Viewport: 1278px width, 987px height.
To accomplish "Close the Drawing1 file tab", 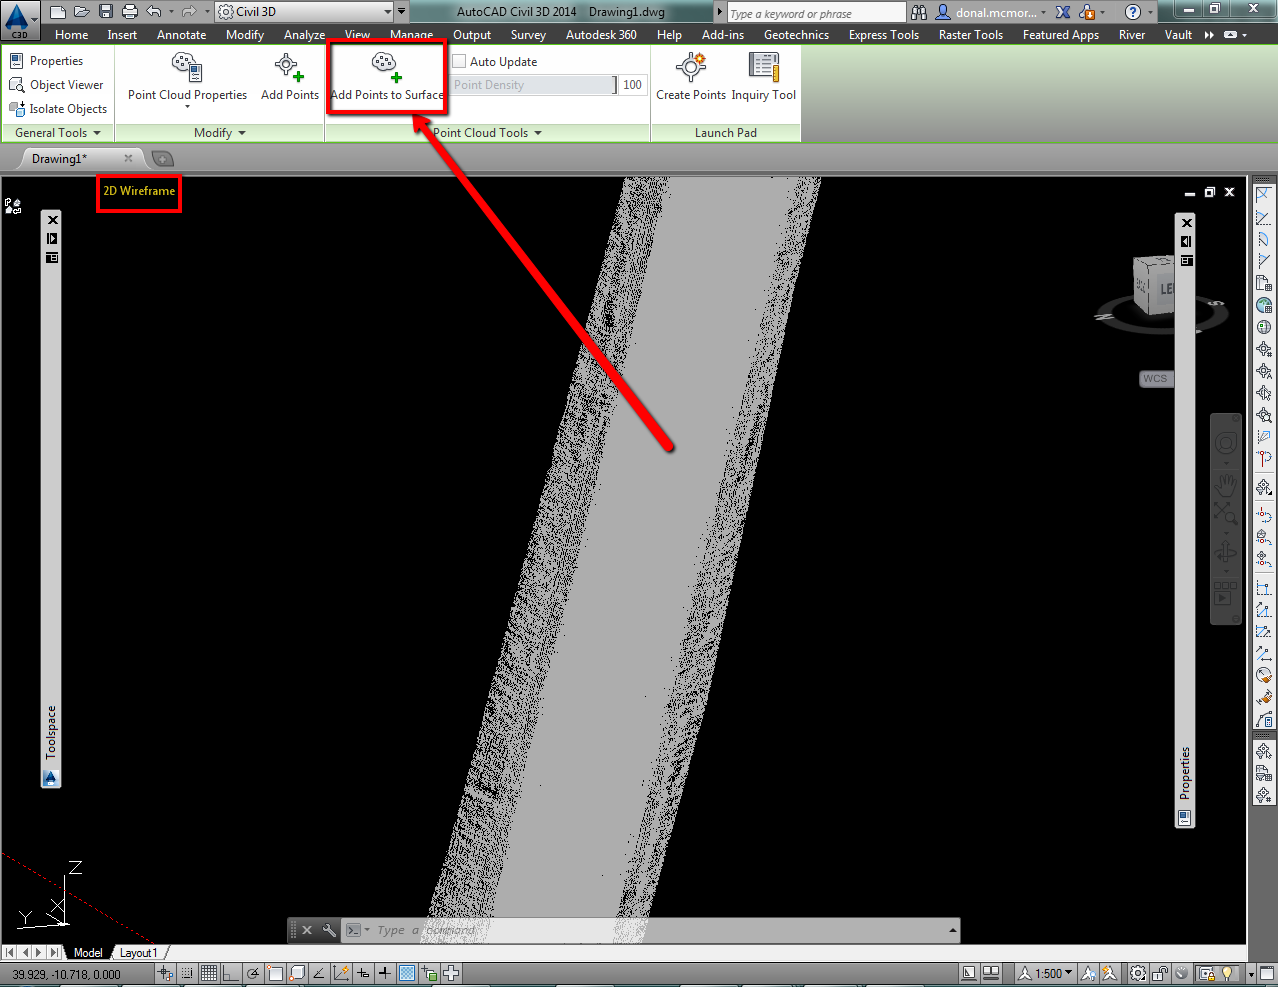I will pyautogui.click(x=128, y=159).
